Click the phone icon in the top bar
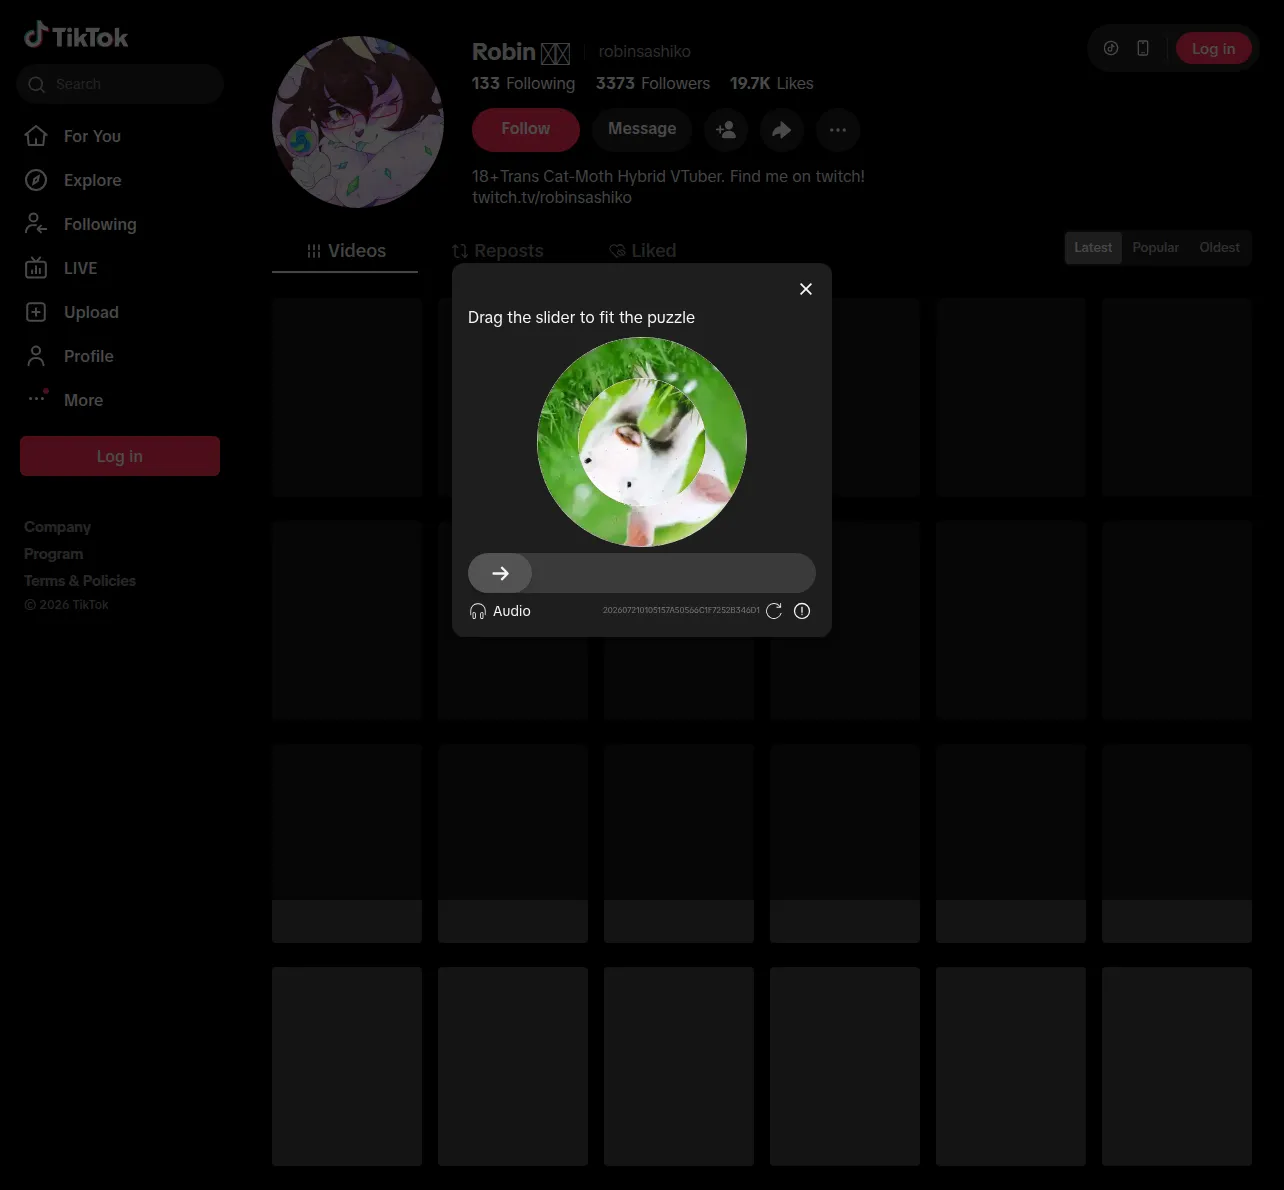The height and width of the screenshot is (1190, 1284). [x=1143, y=48]
